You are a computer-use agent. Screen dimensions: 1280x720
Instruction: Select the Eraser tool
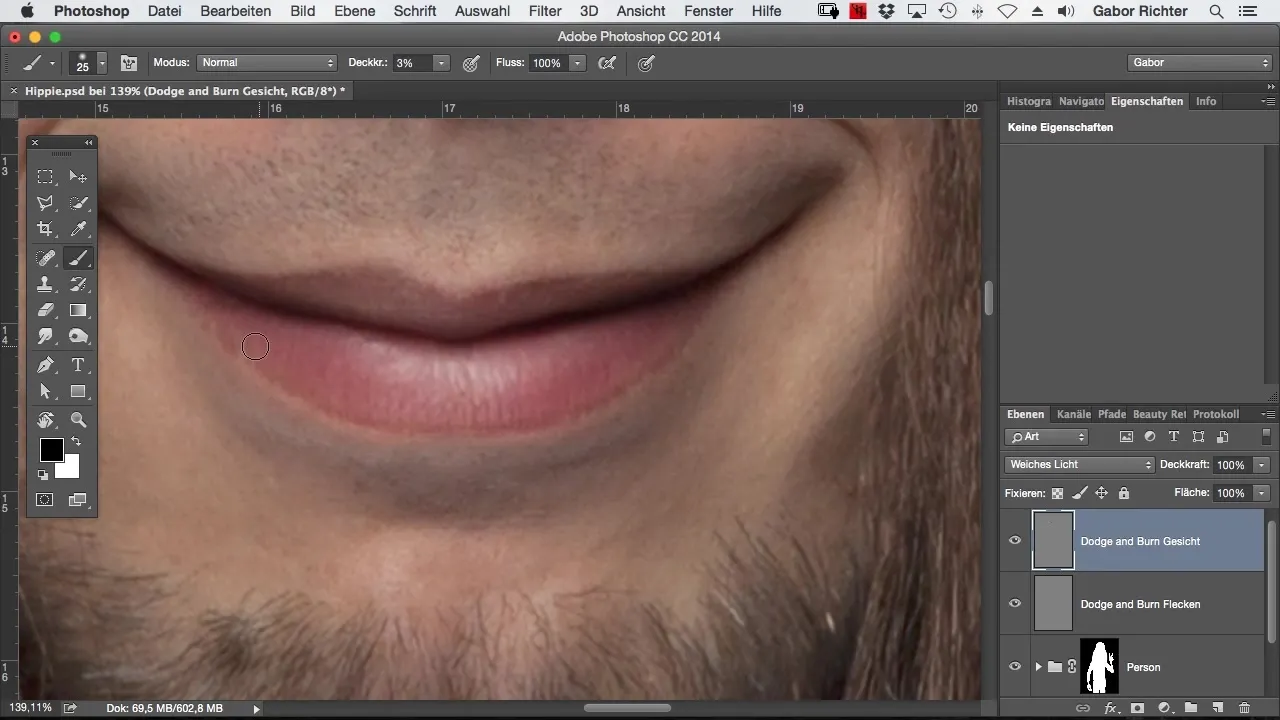click(x=45, y=310)
